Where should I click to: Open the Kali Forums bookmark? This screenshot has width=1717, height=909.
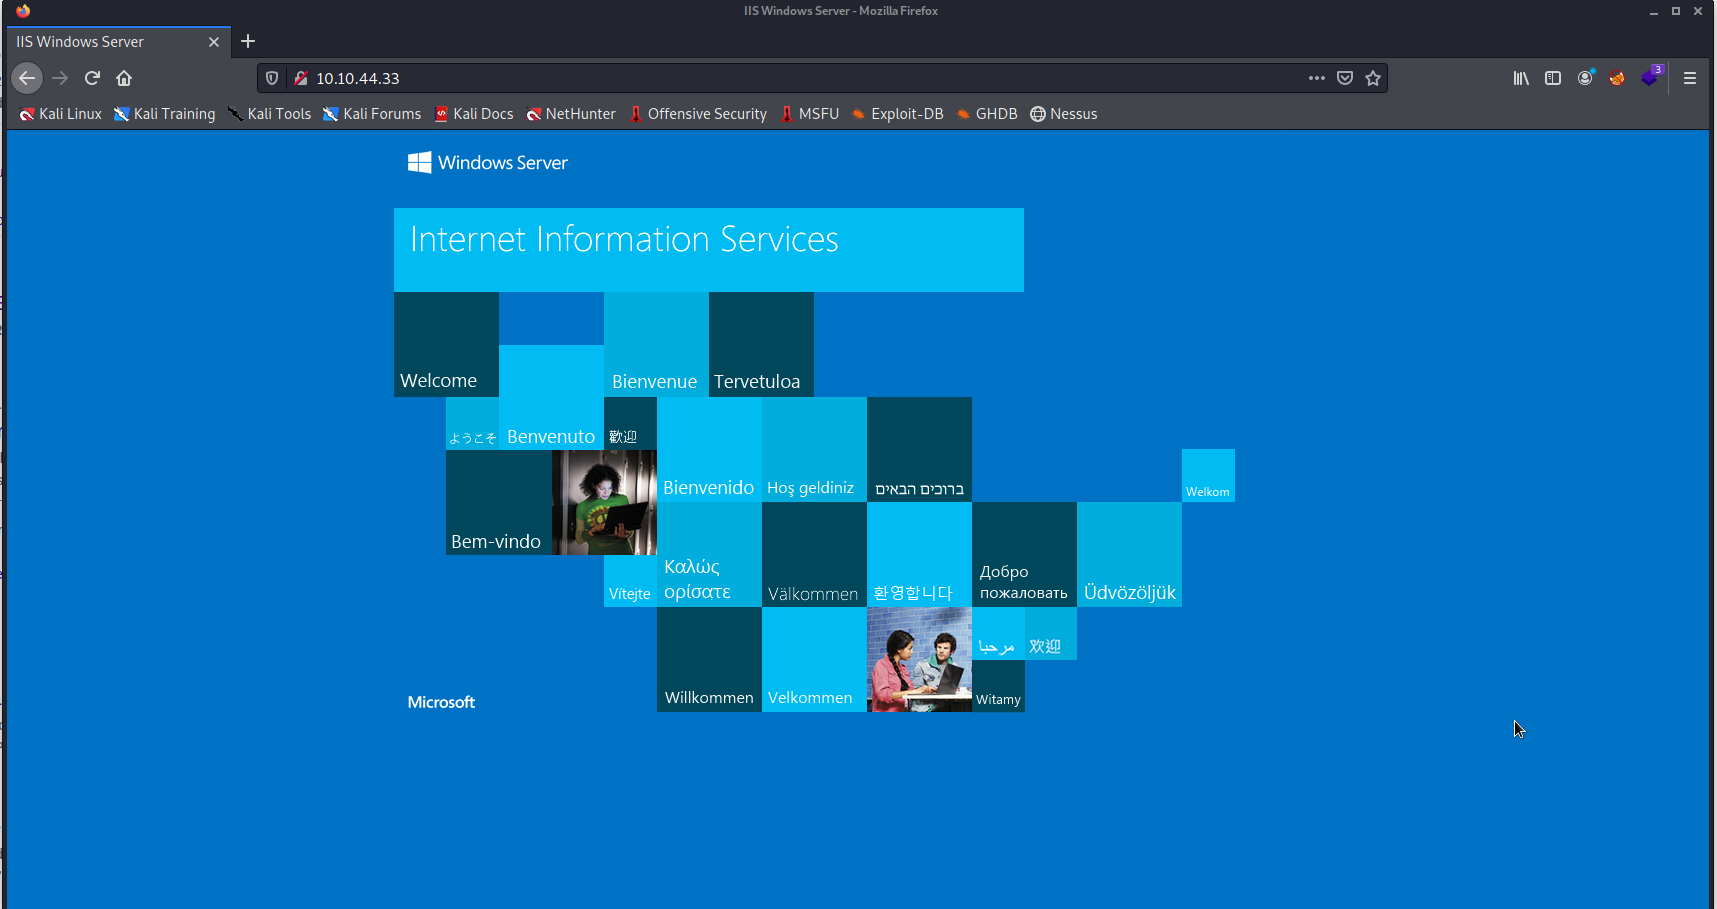point(372,114)
